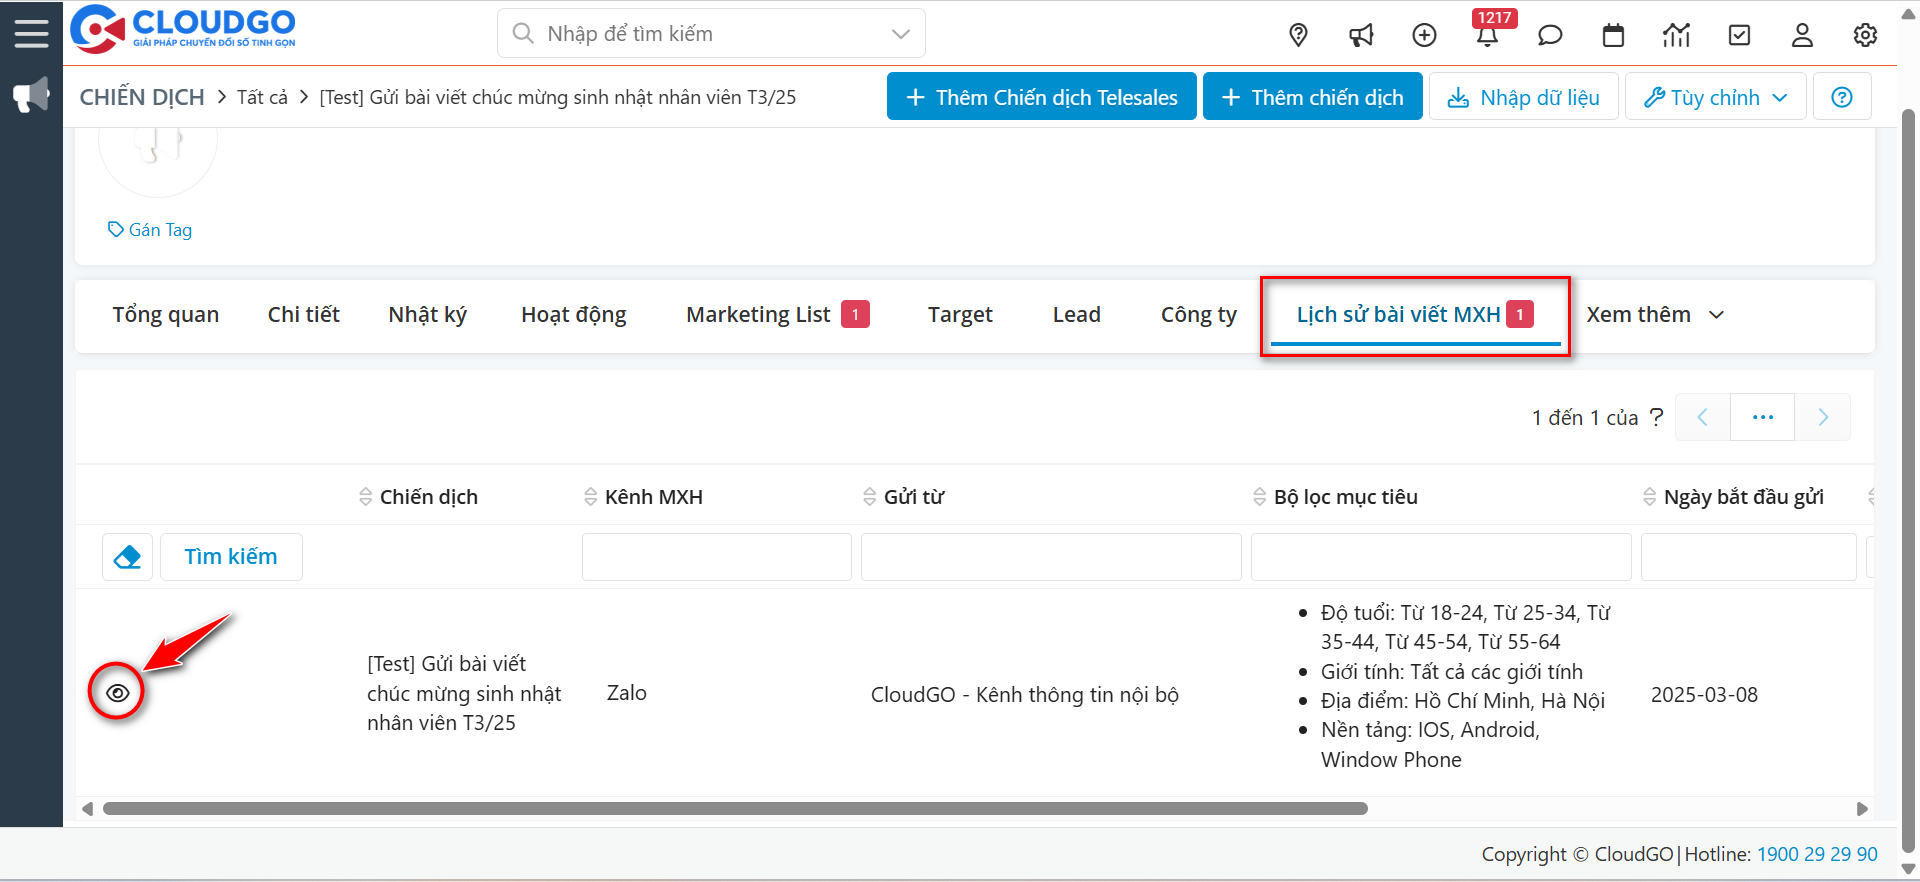Switch to the Marketing List tab

758,315
